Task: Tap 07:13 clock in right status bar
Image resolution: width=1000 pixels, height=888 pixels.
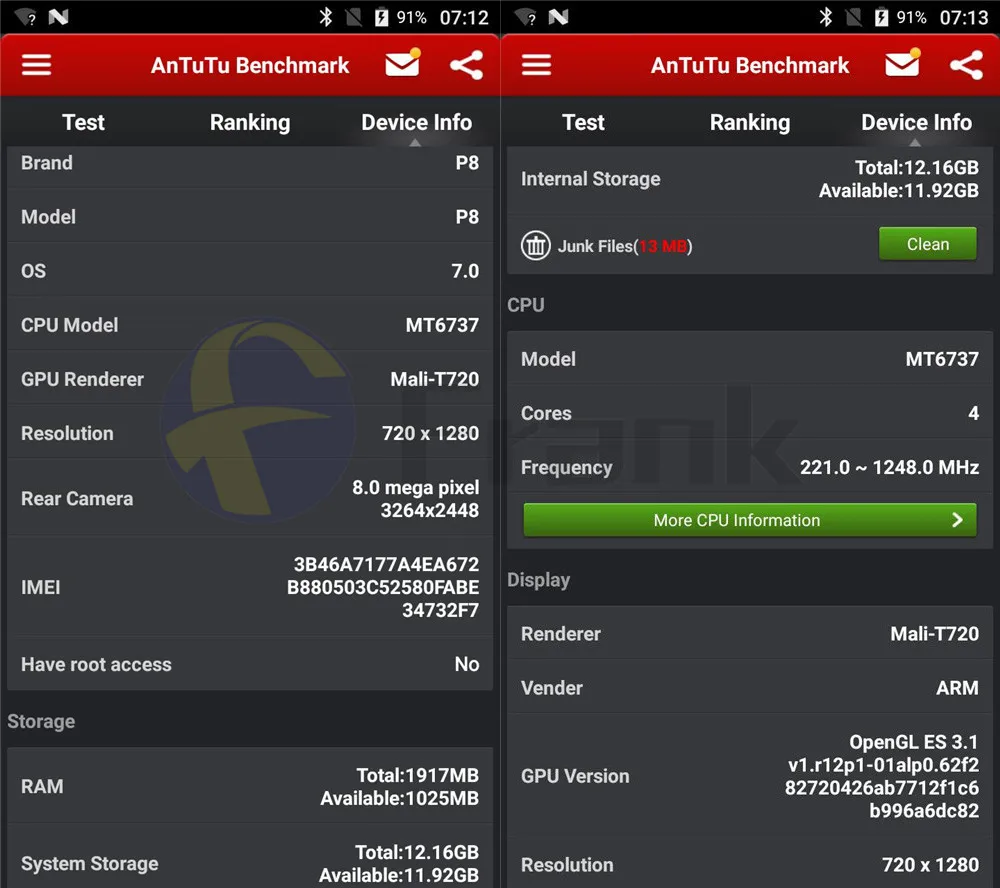Action: coord(964,17)
